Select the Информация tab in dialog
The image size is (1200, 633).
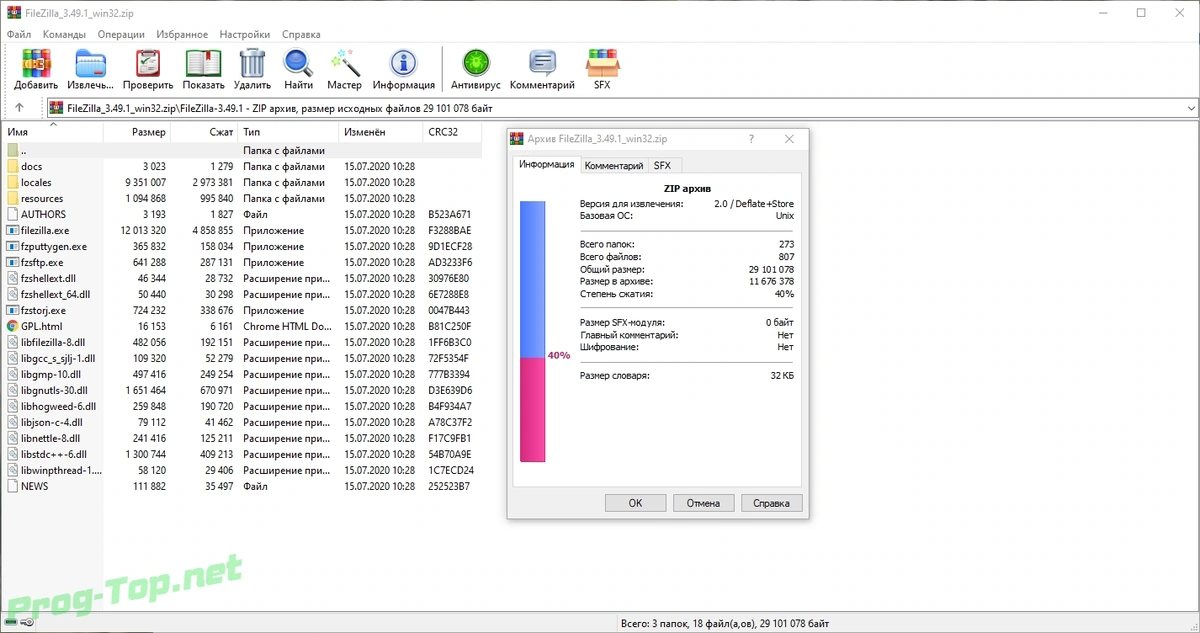tap(546, 164)
